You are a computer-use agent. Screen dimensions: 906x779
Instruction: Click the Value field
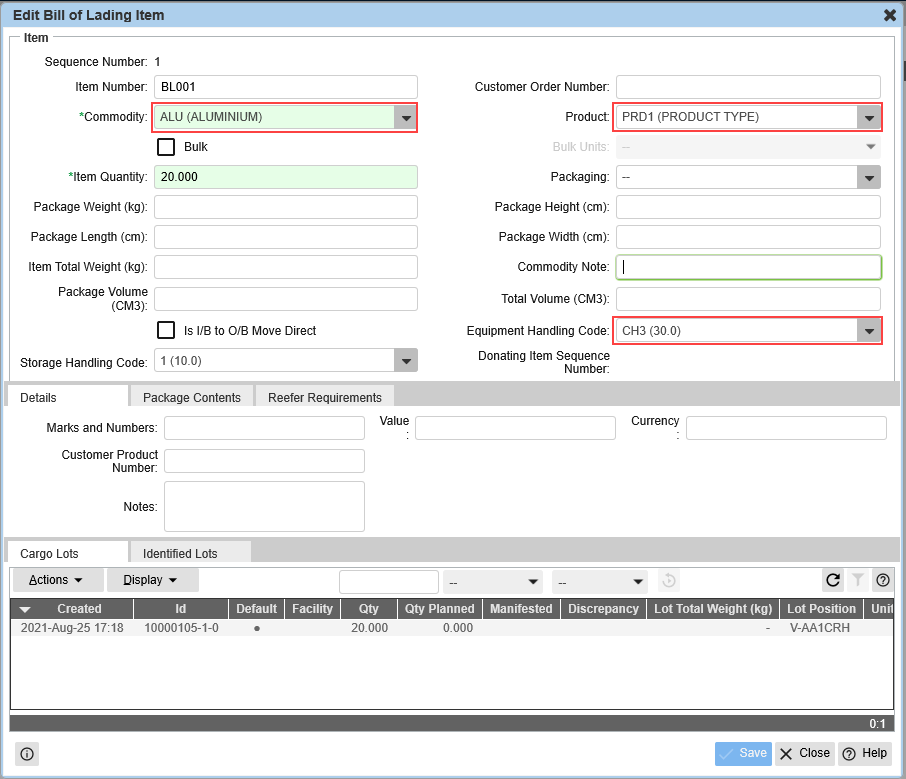[x=515, y=428]
